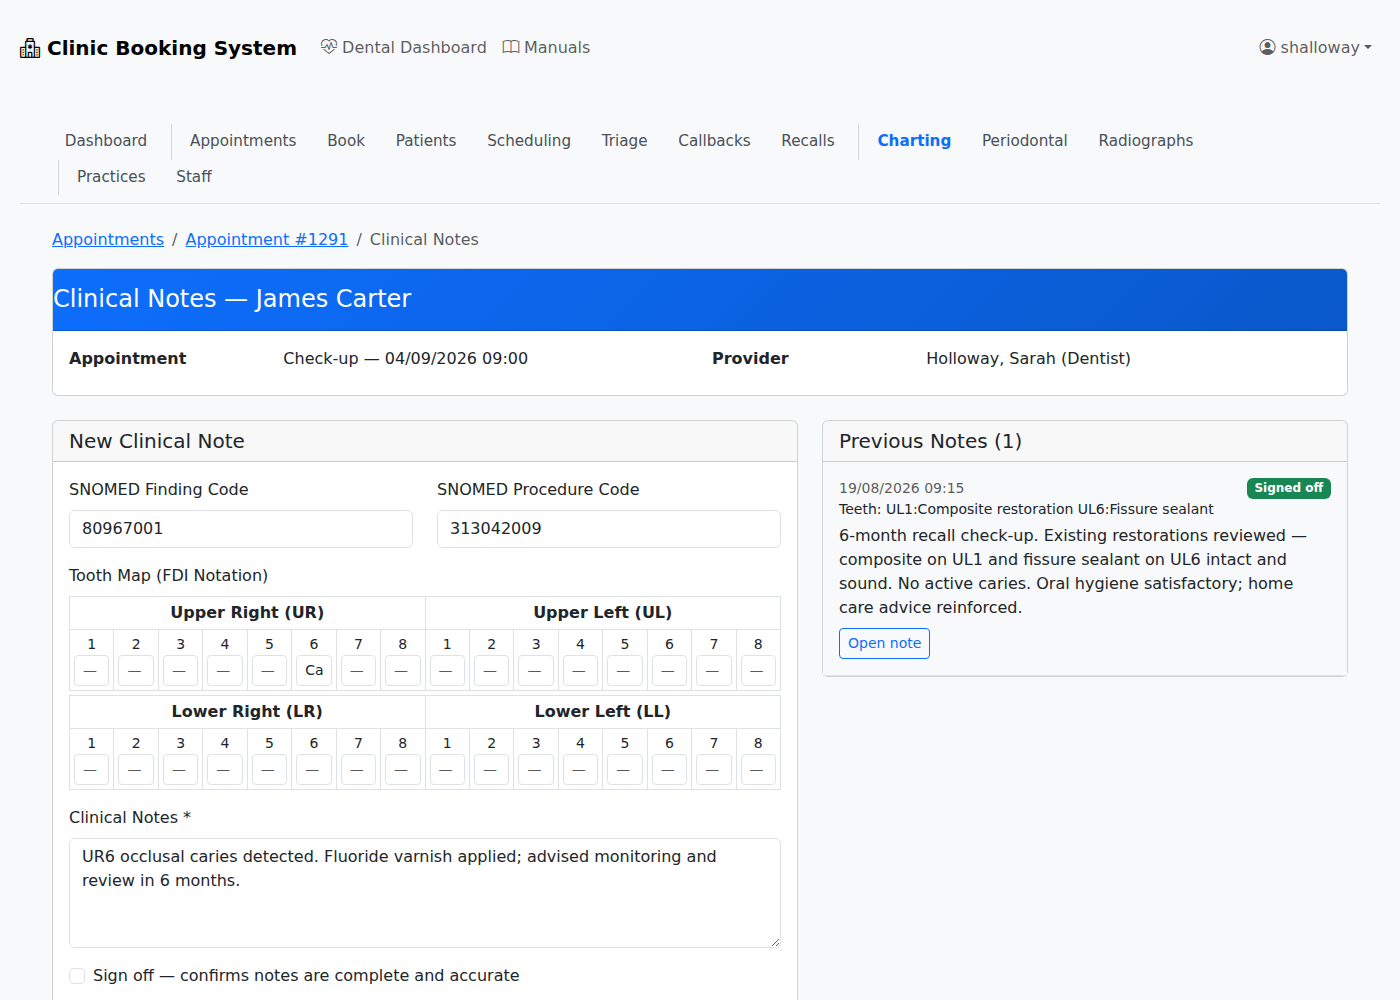
Task: Open the Appointments nav tab
Action: (x=243, y=141)
